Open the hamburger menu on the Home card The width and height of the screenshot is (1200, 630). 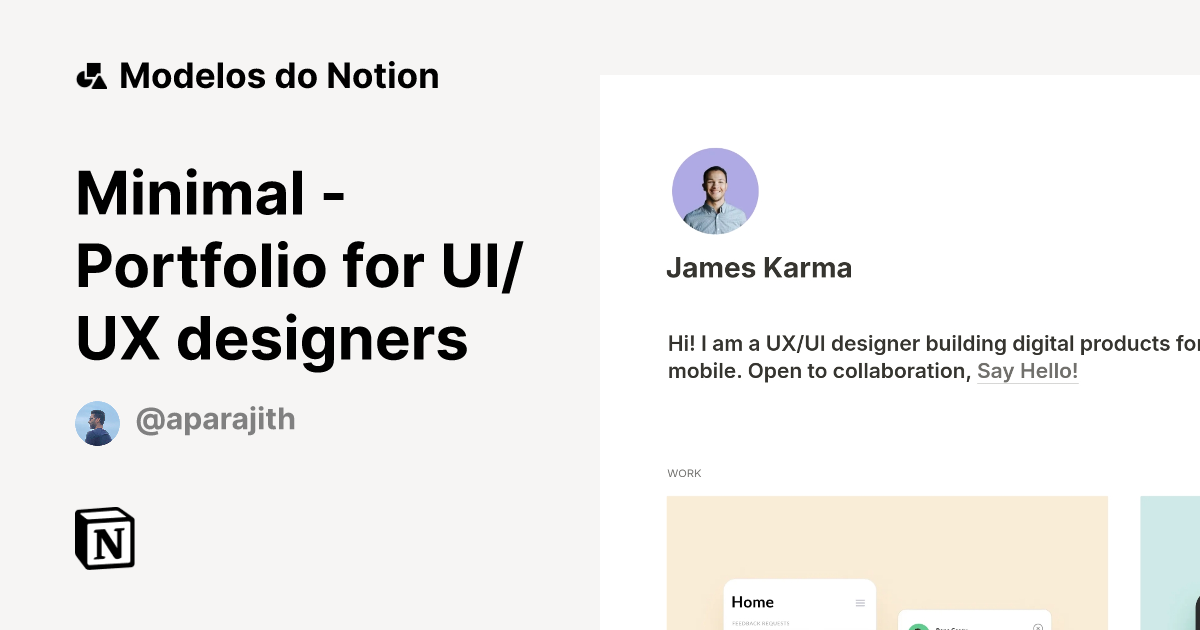[859, 602]
